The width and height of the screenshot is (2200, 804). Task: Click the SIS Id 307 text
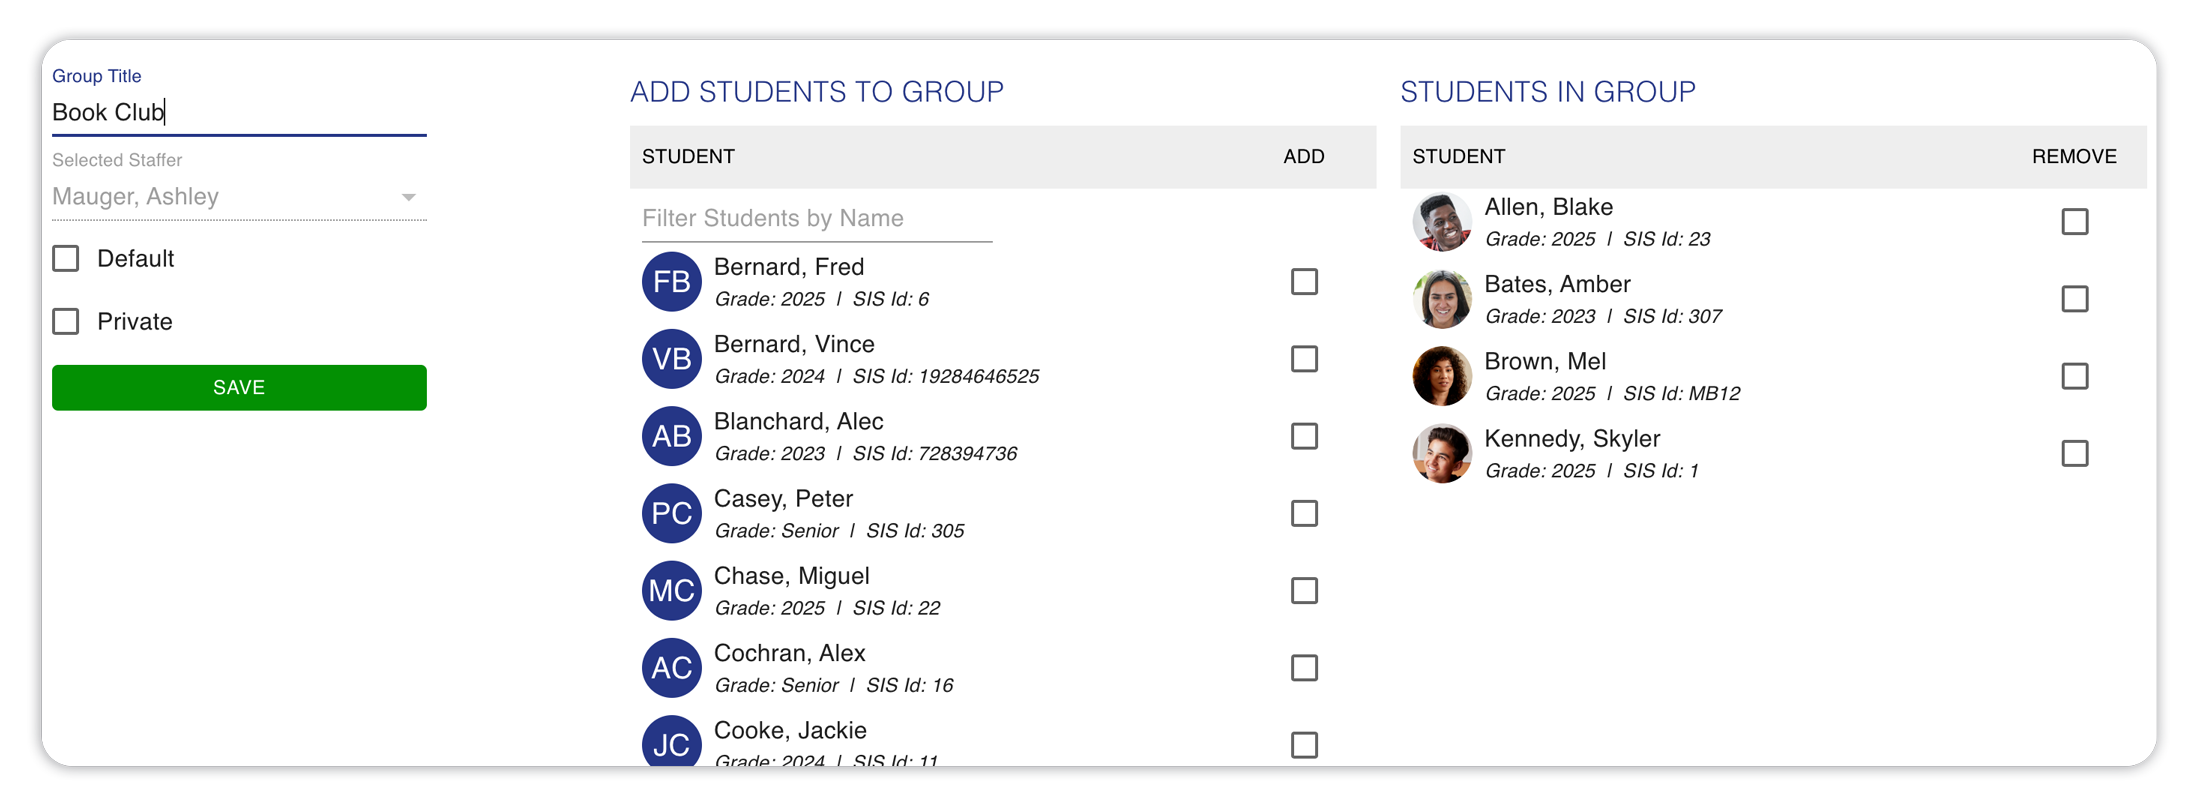pos(1672,316)
